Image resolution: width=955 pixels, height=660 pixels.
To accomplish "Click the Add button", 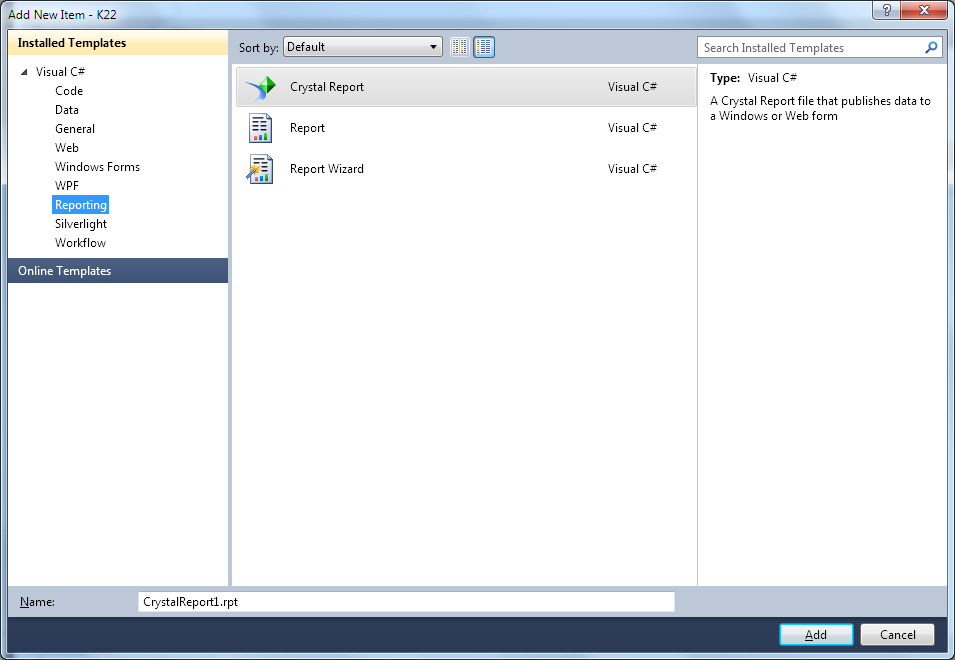I will tap(816, 634).
